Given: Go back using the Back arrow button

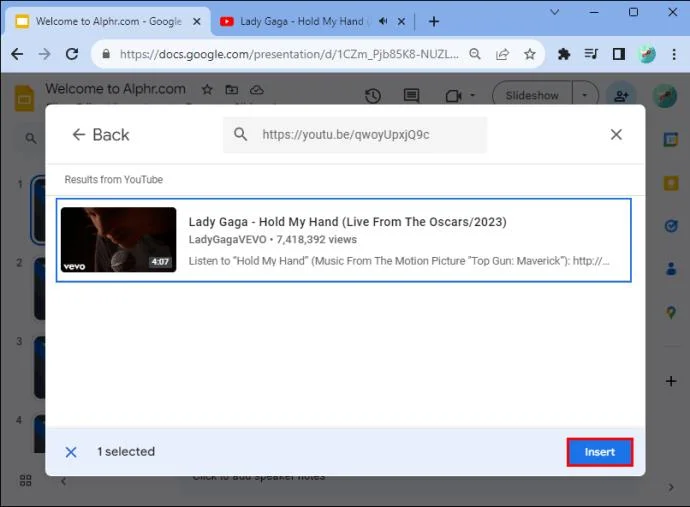Looking at the screenshot, I should (101, 135).
